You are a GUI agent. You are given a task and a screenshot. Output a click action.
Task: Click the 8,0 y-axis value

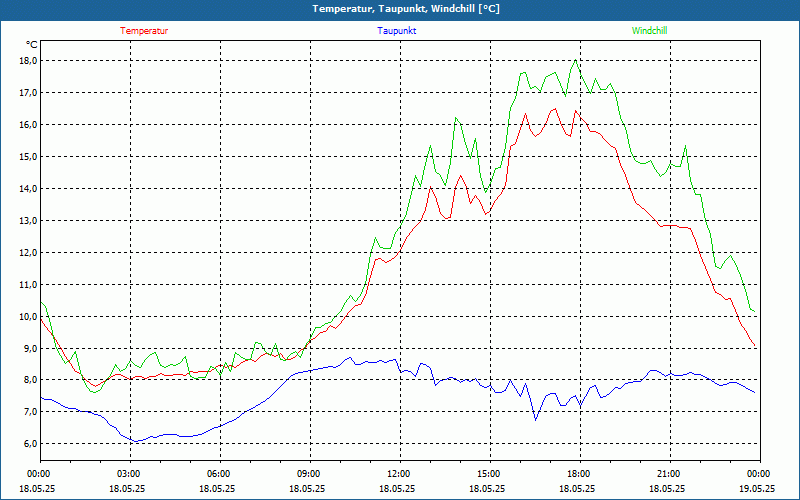click(30, 380)
